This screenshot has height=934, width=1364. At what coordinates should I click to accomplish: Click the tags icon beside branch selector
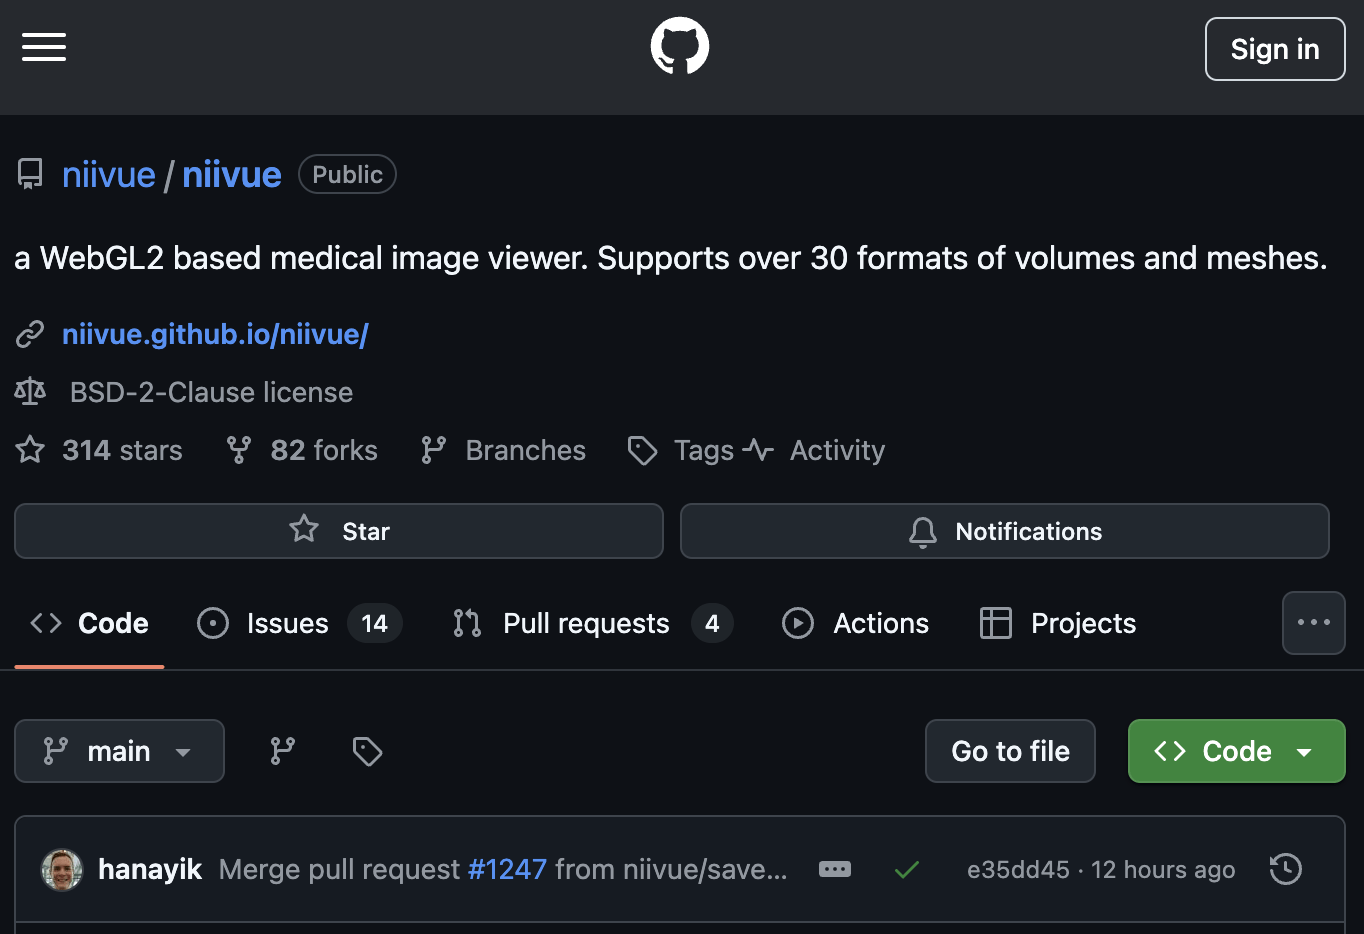coord(367,751)
